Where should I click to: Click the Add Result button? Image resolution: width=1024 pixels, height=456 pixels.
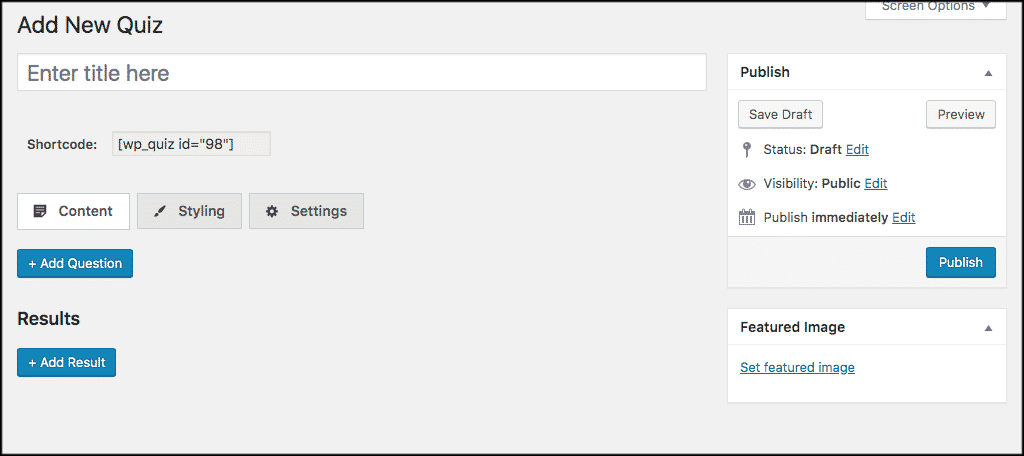pyautogui.click(x=67, y=363)
